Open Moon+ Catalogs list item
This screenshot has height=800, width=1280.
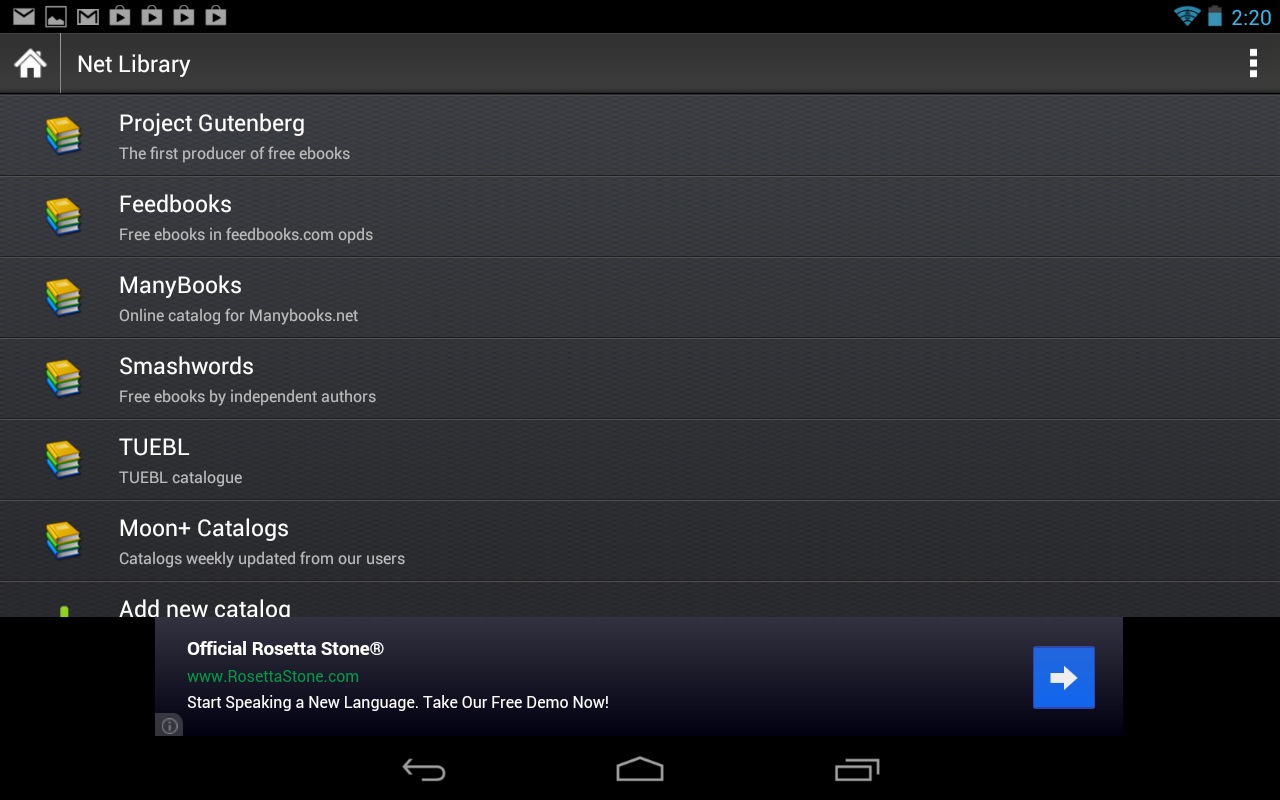pyautogui.click(x=640, y=541)
